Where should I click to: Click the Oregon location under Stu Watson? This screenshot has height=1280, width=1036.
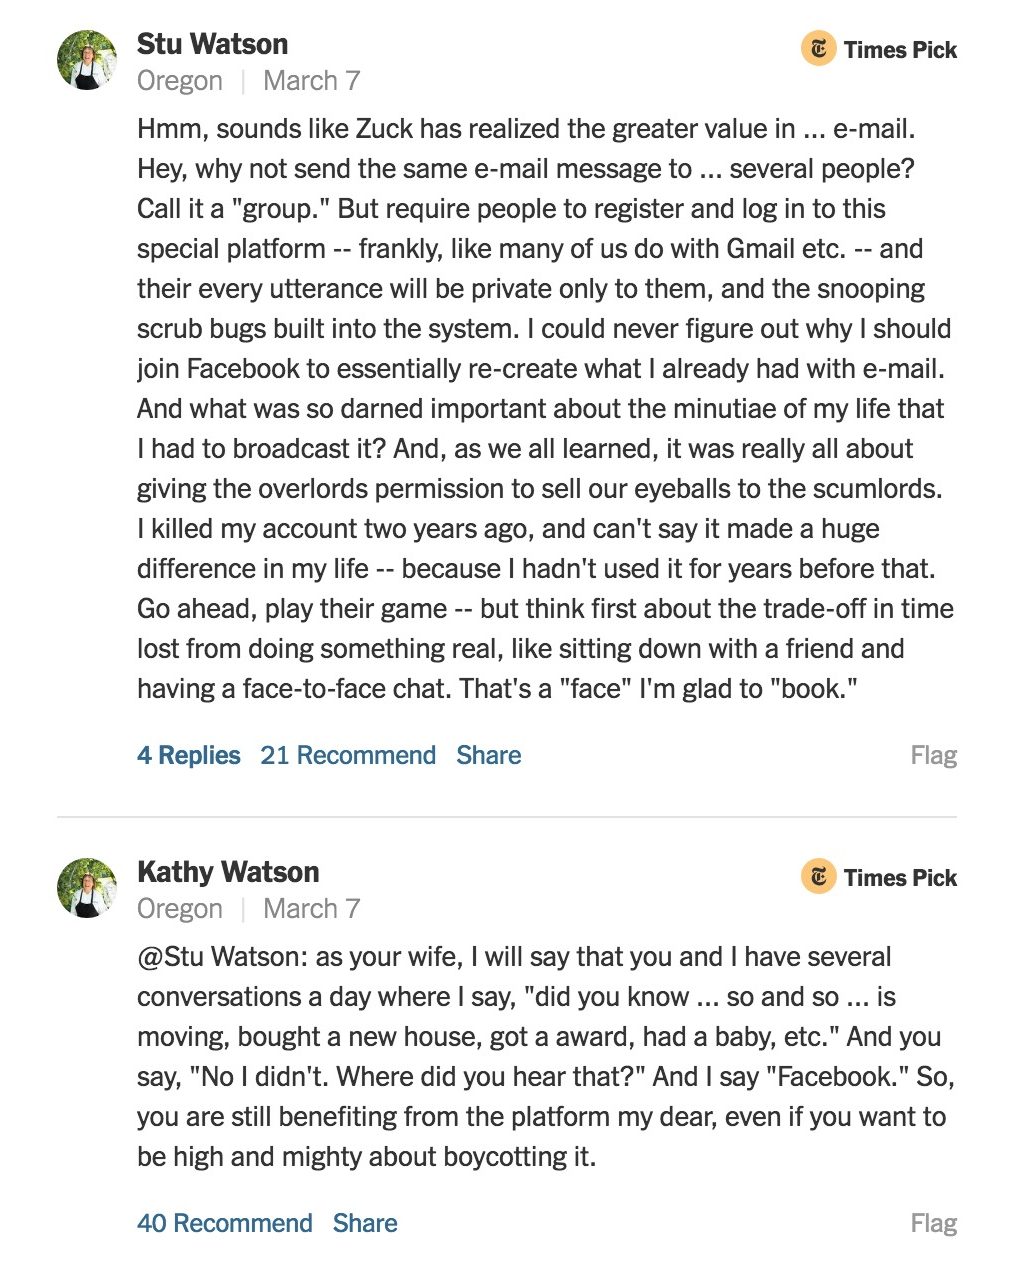[180, 81]
